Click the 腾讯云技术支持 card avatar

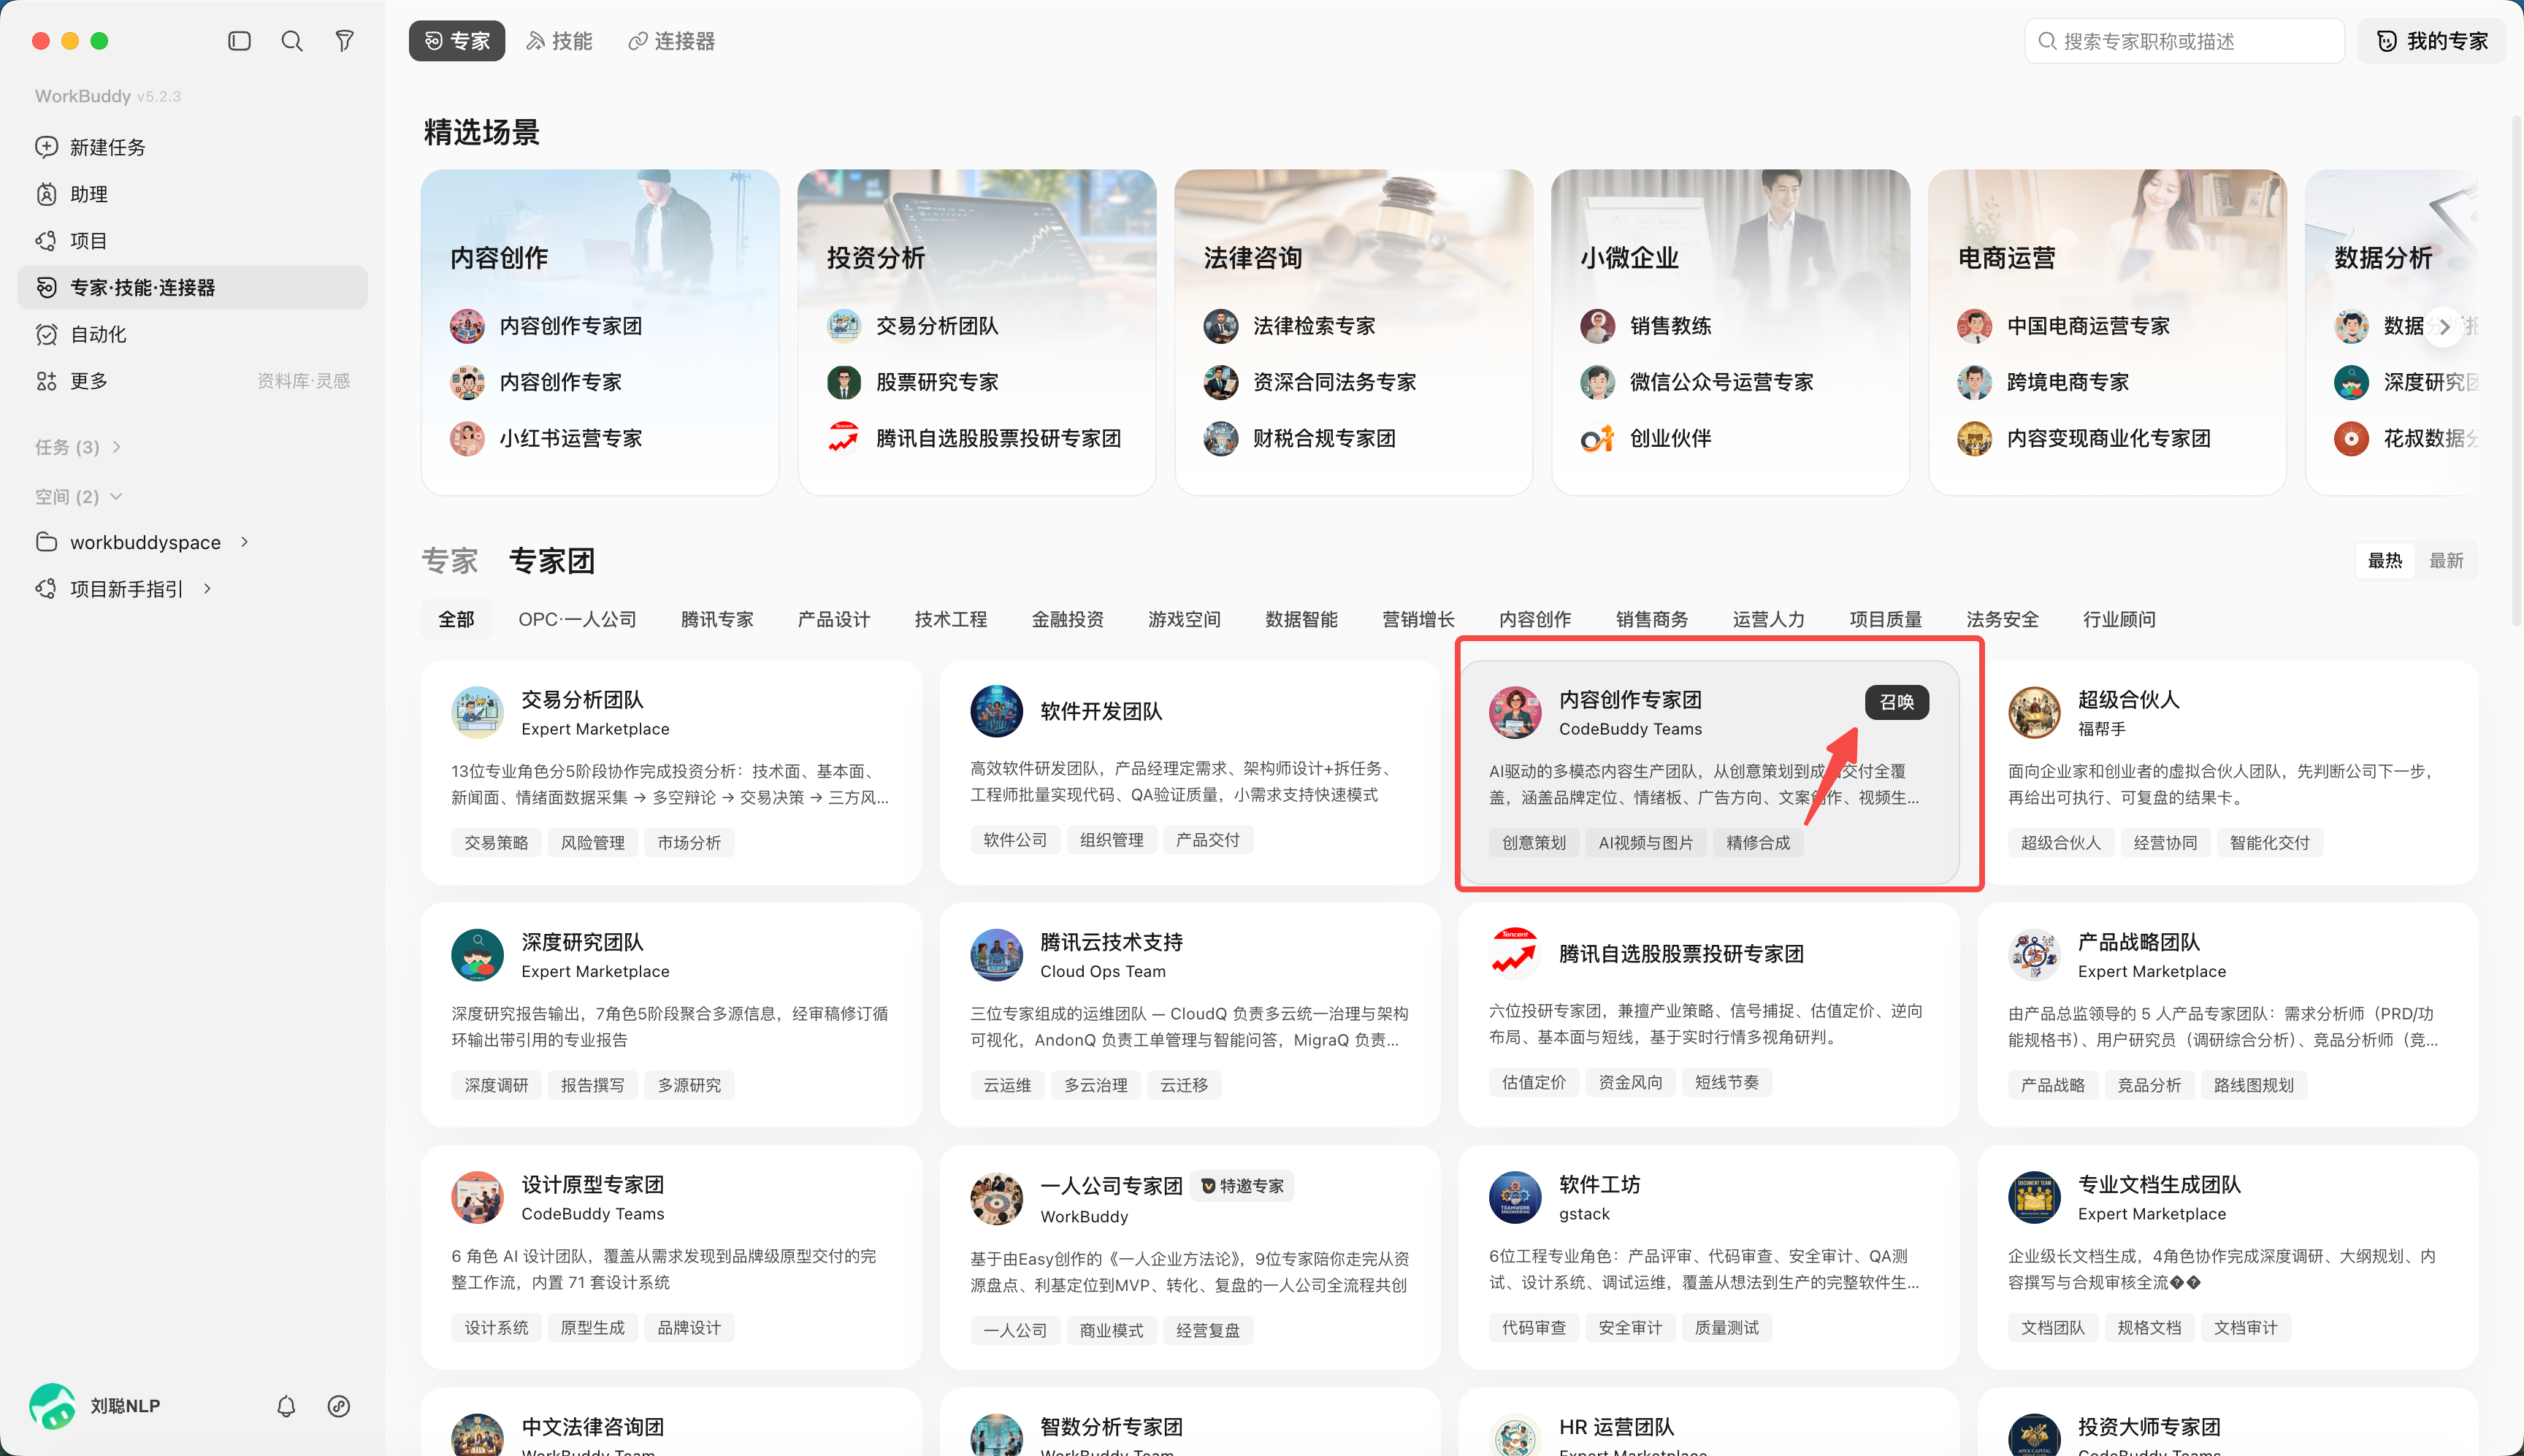click(x=997, y=955)
